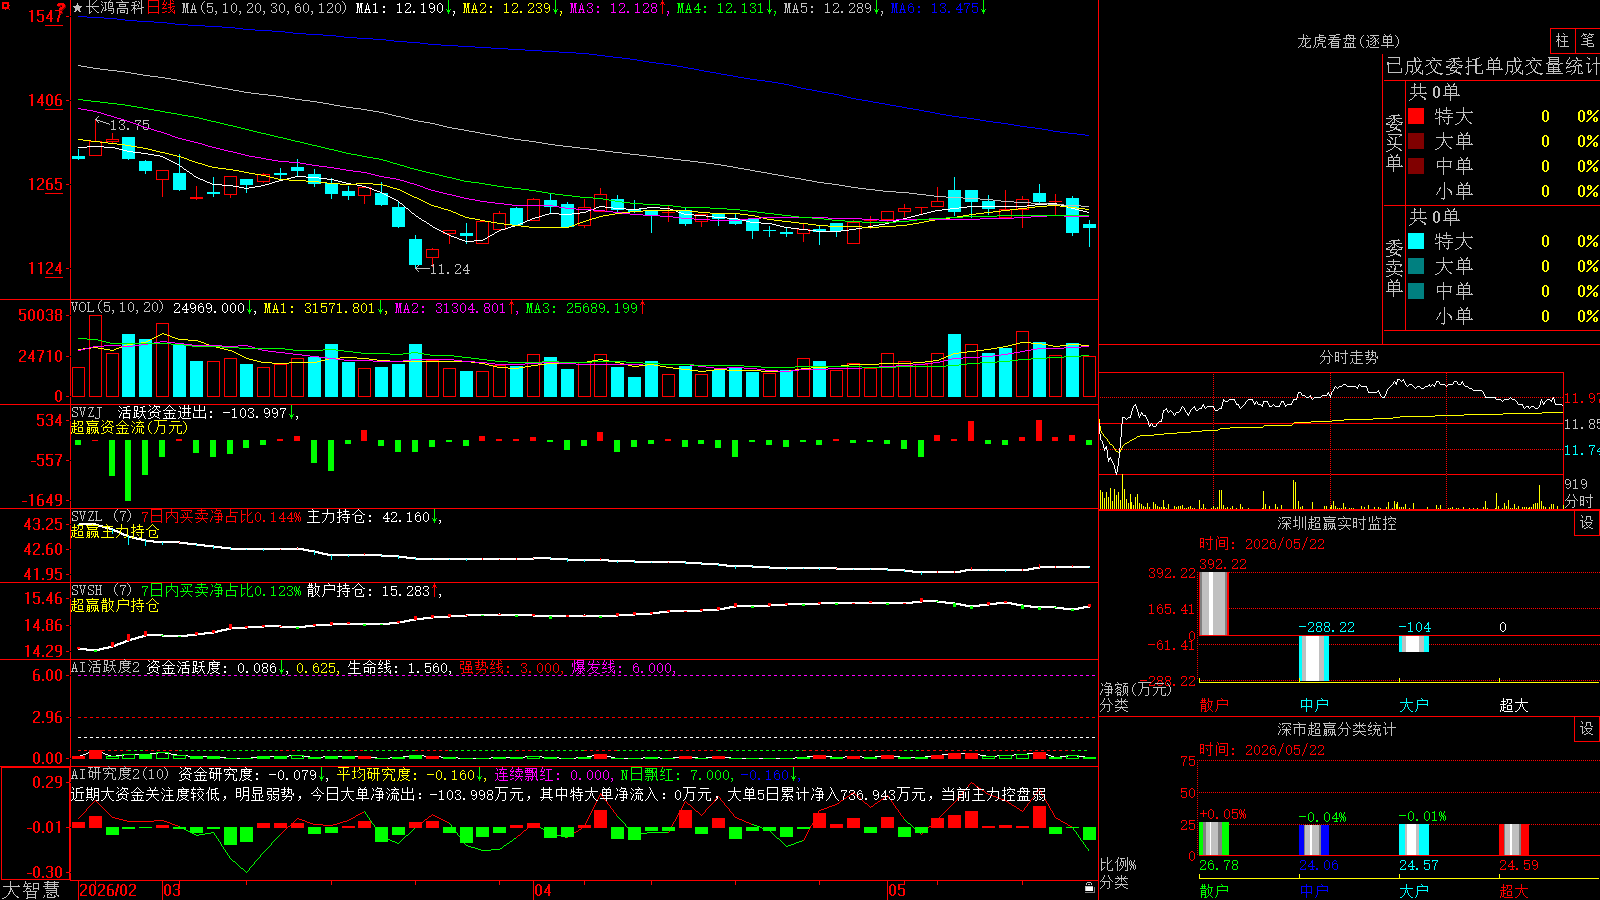Click the 04 month marker on timeline
The image size is (1600, 900).
[x=543, y=890]
